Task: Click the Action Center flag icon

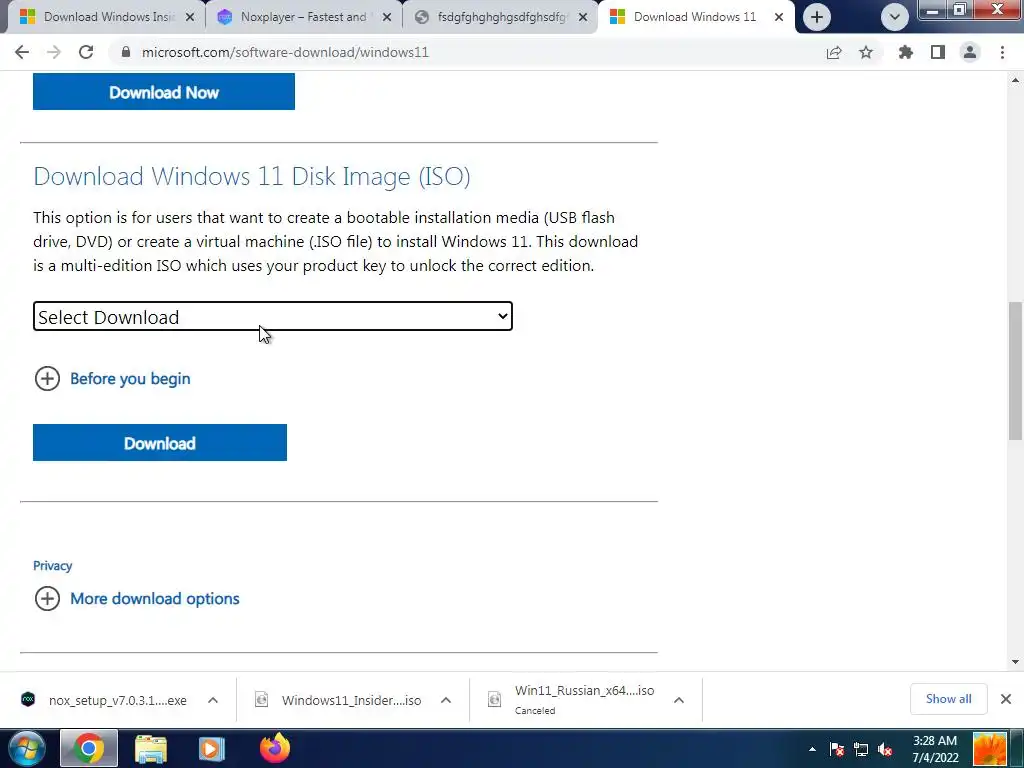Action: [837, 749]
